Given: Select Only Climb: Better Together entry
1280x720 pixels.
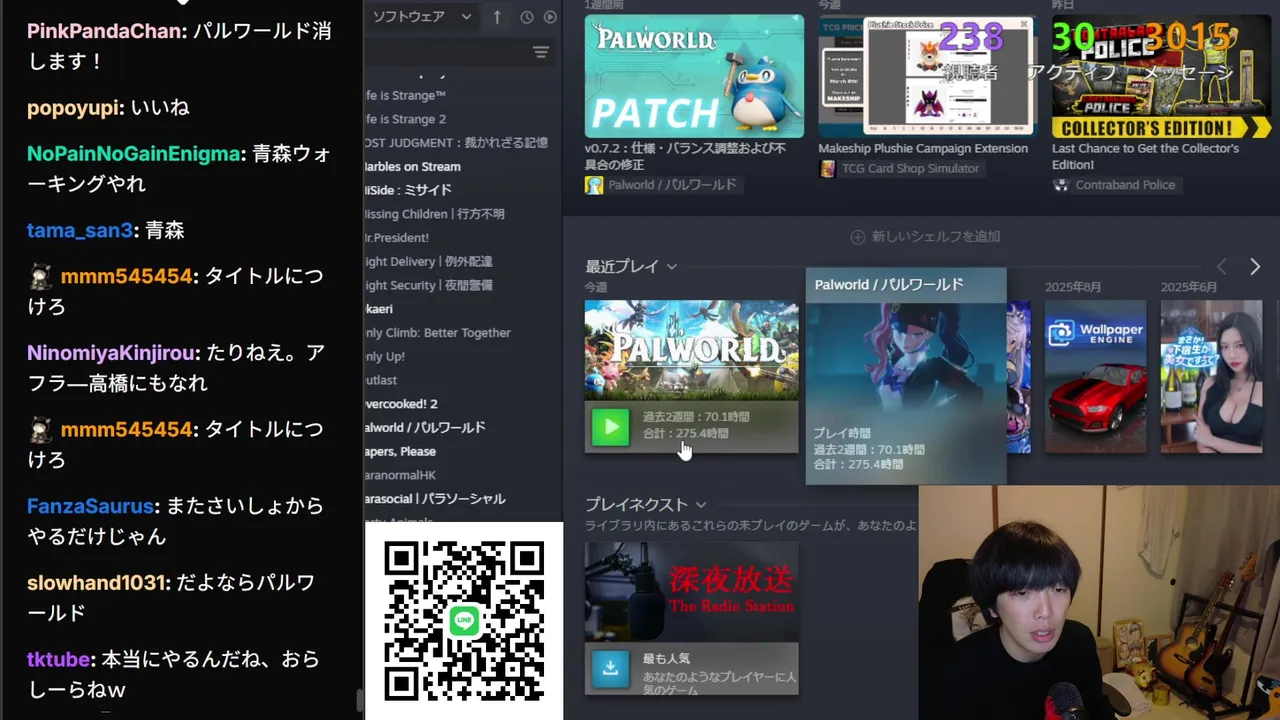Looking at the screenshot, I should pyautogui.click(x=437, y=333).
